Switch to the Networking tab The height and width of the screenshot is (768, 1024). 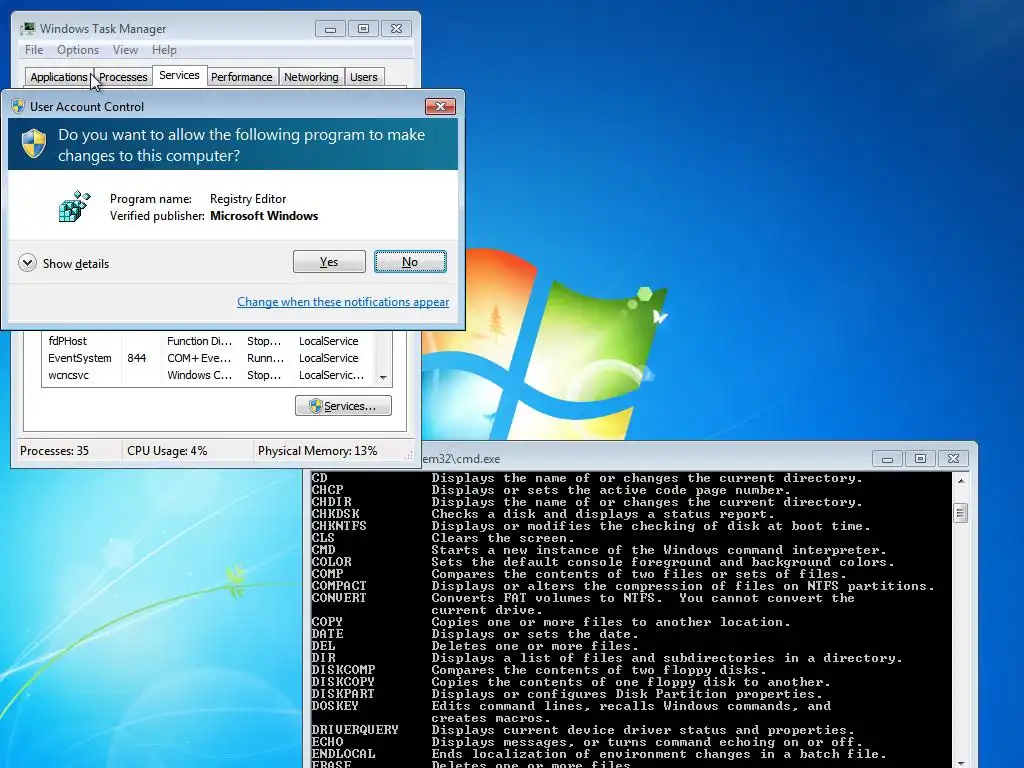[311, 77]
